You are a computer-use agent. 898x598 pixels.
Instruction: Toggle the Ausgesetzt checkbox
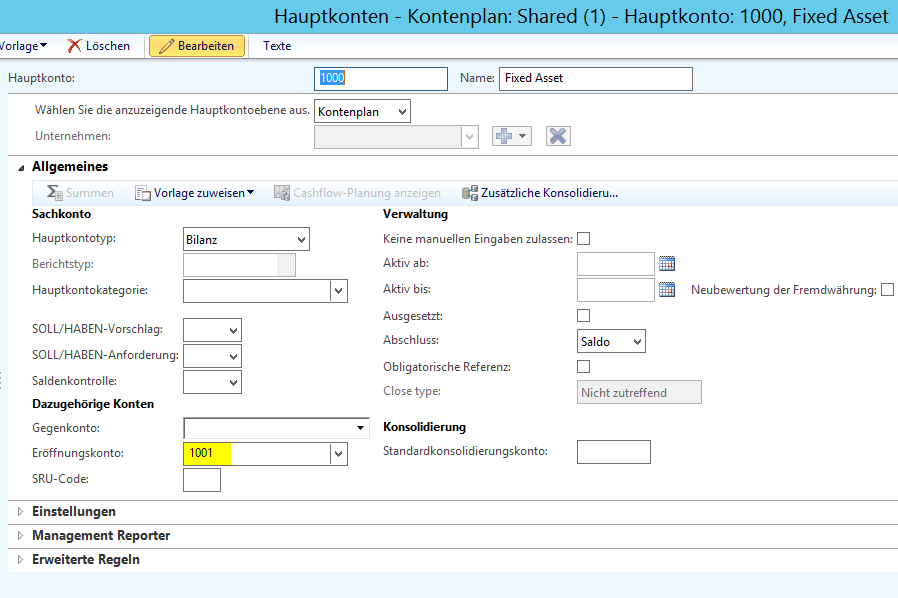(x=584, y=316)
